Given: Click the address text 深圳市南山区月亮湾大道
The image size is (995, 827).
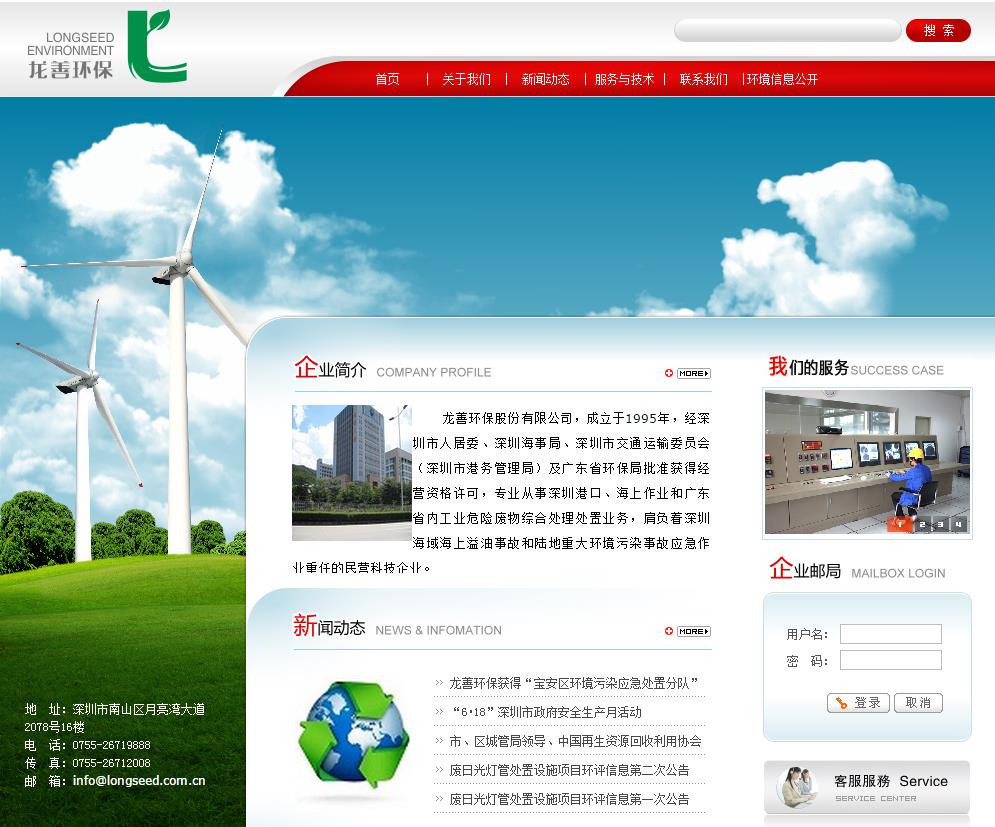Looking at the screenshot, I should (138, 709).
